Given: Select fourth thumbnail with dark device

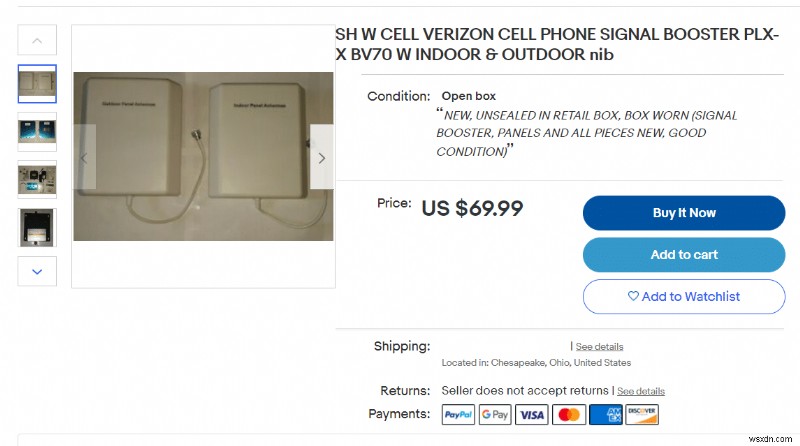Looking at the screenshot, I should [37, 227].
